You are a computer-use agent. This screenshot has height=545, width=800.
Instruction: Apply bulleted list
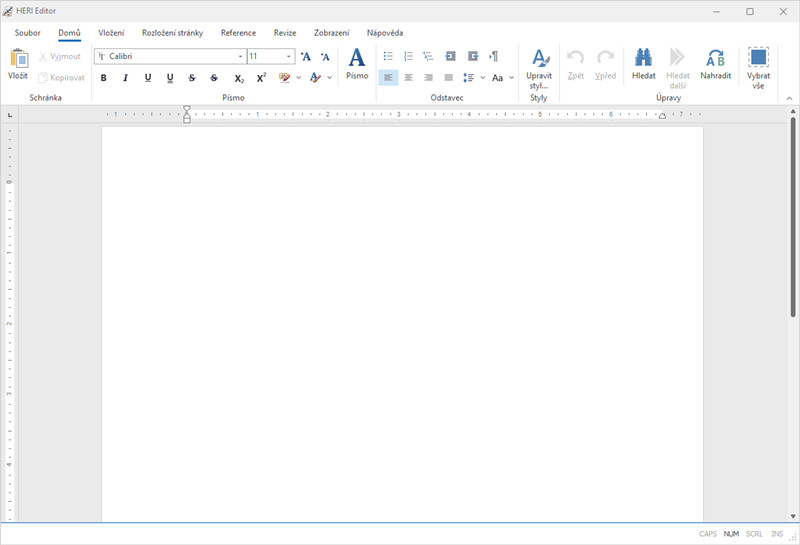388,56
